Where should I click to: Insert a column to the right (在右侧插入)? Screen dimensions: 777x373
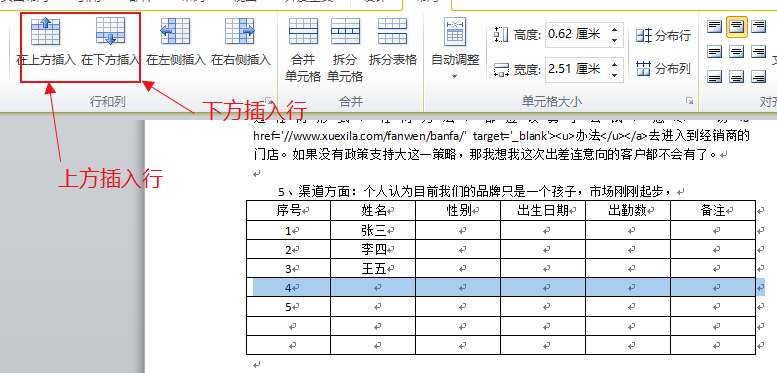241,43
